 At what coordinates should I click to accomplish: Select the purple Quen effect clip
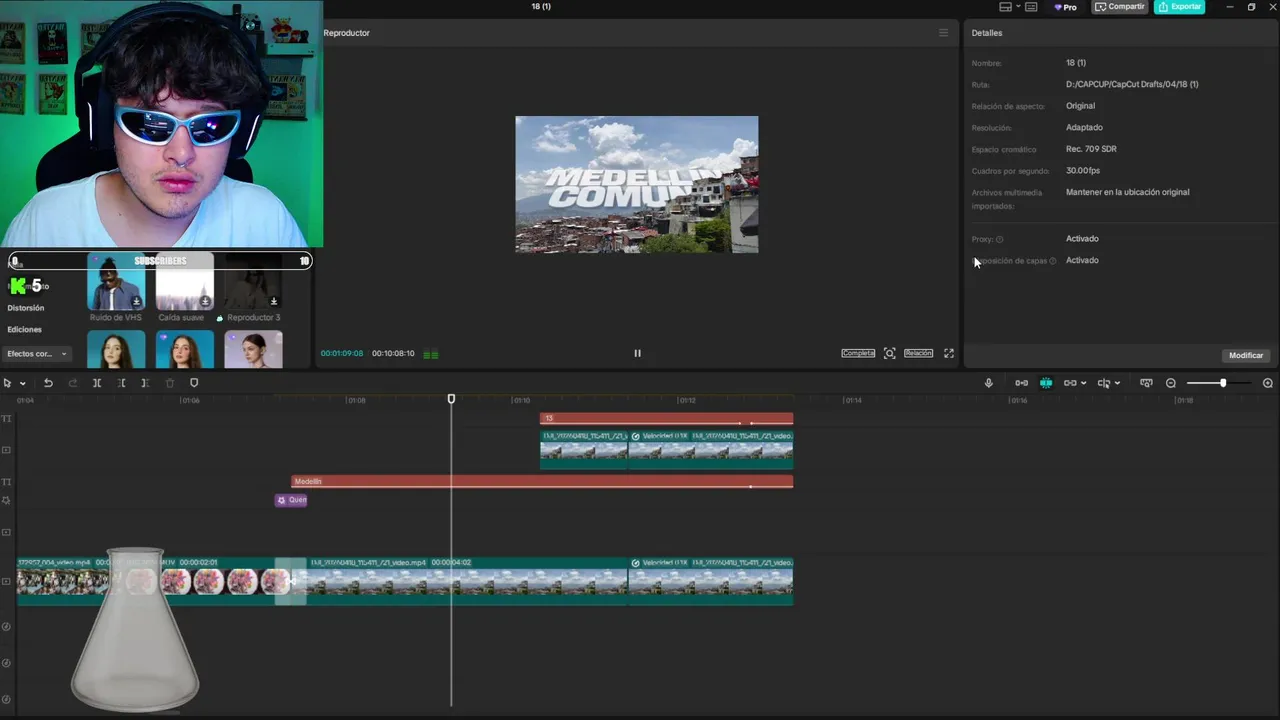(291, 500)
